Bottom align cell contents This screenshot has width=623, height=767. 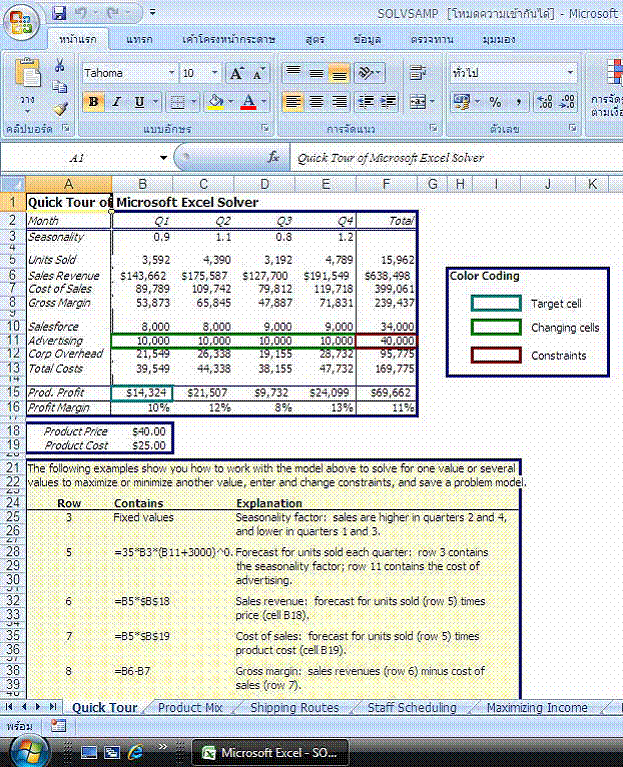[x=339, y=72]
